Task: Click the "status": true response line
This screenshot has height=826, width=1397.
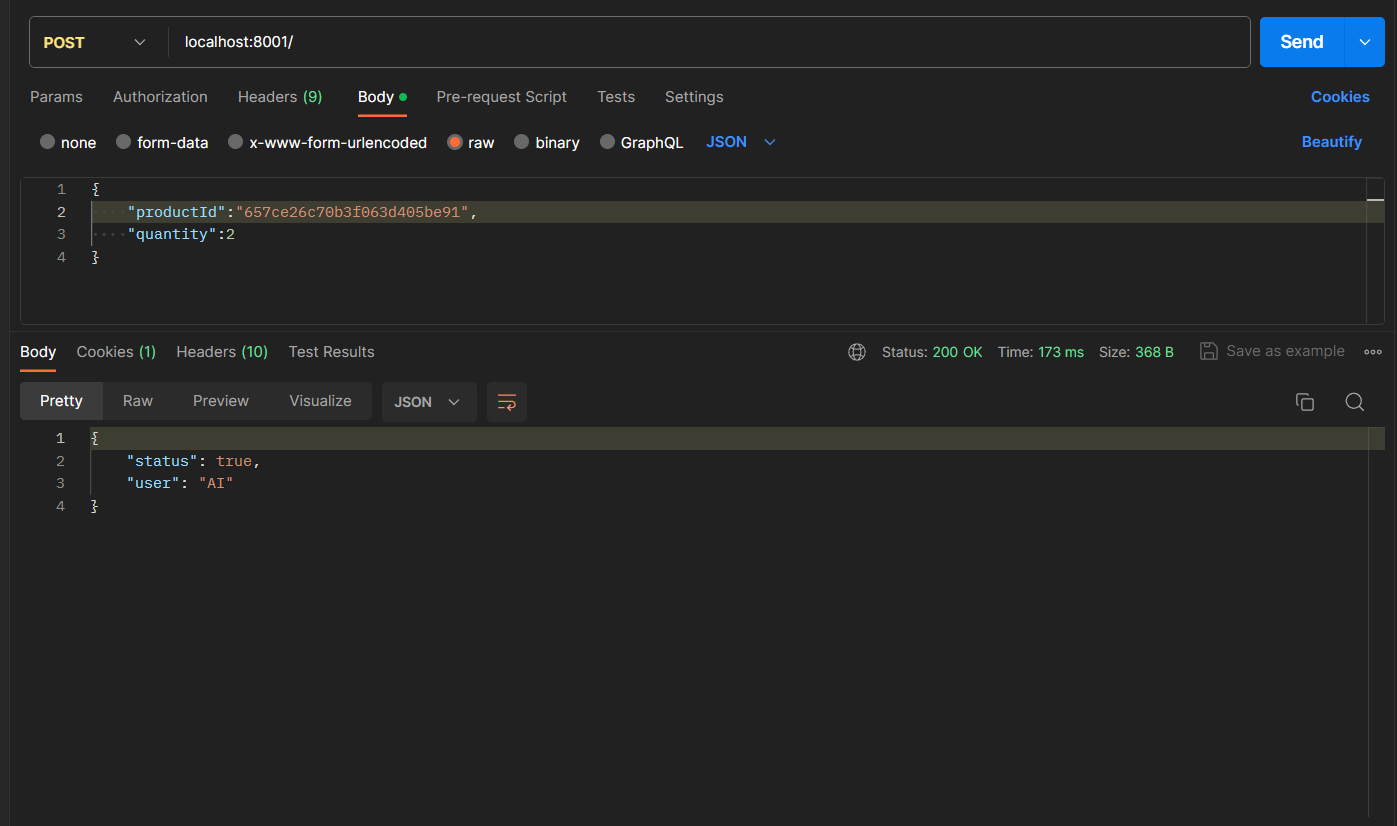Action: point(729,461)
